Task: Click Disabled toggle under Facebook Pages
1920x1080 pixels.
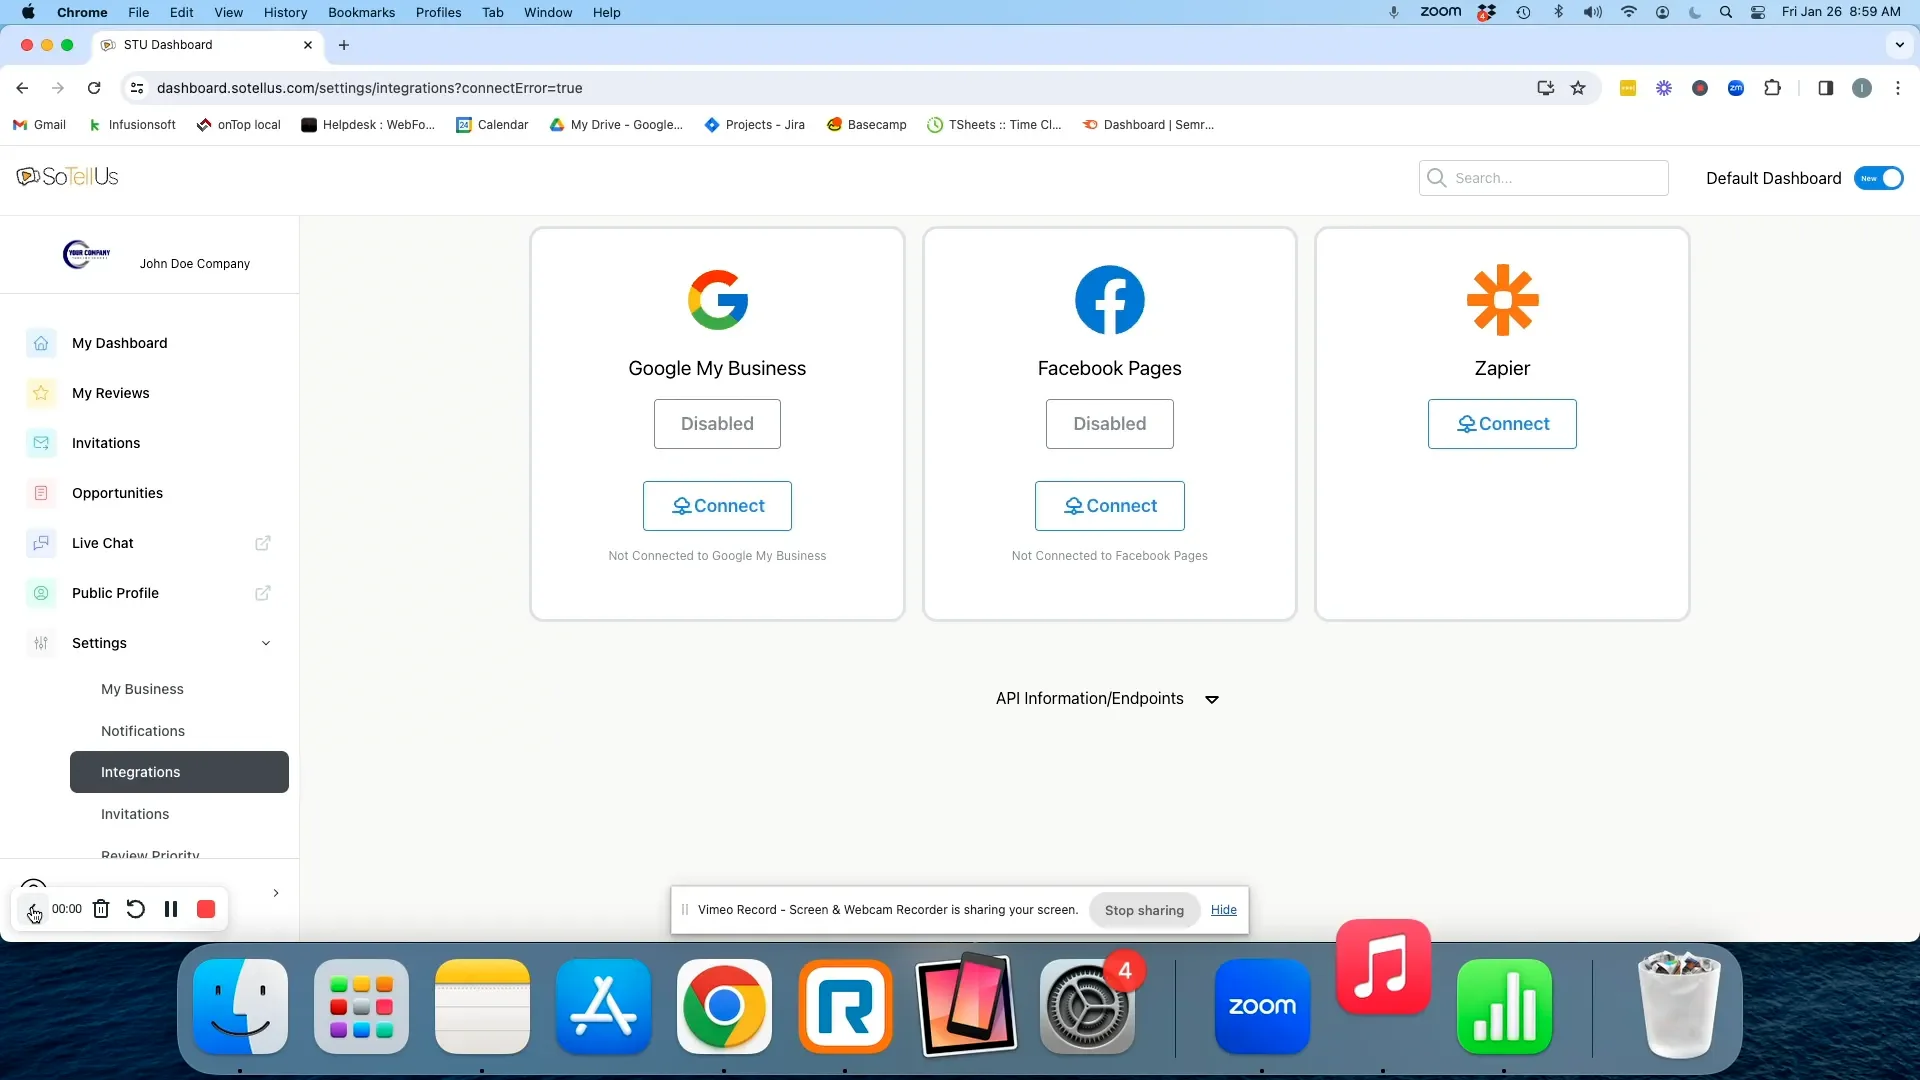Action: click(1110, 424)
